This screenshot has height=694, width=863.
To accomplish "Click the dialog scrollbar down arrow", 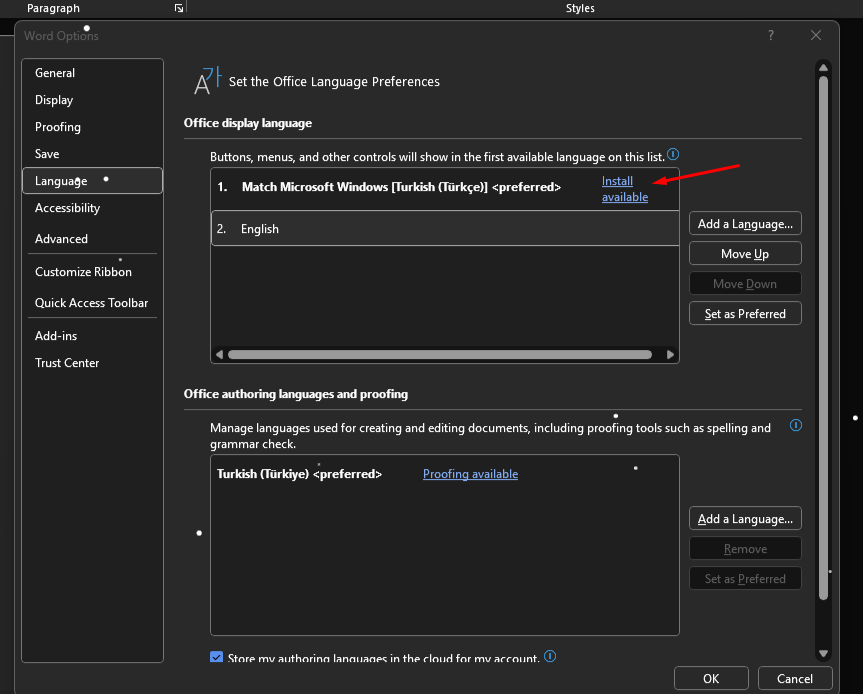I will tap(823, 653).
